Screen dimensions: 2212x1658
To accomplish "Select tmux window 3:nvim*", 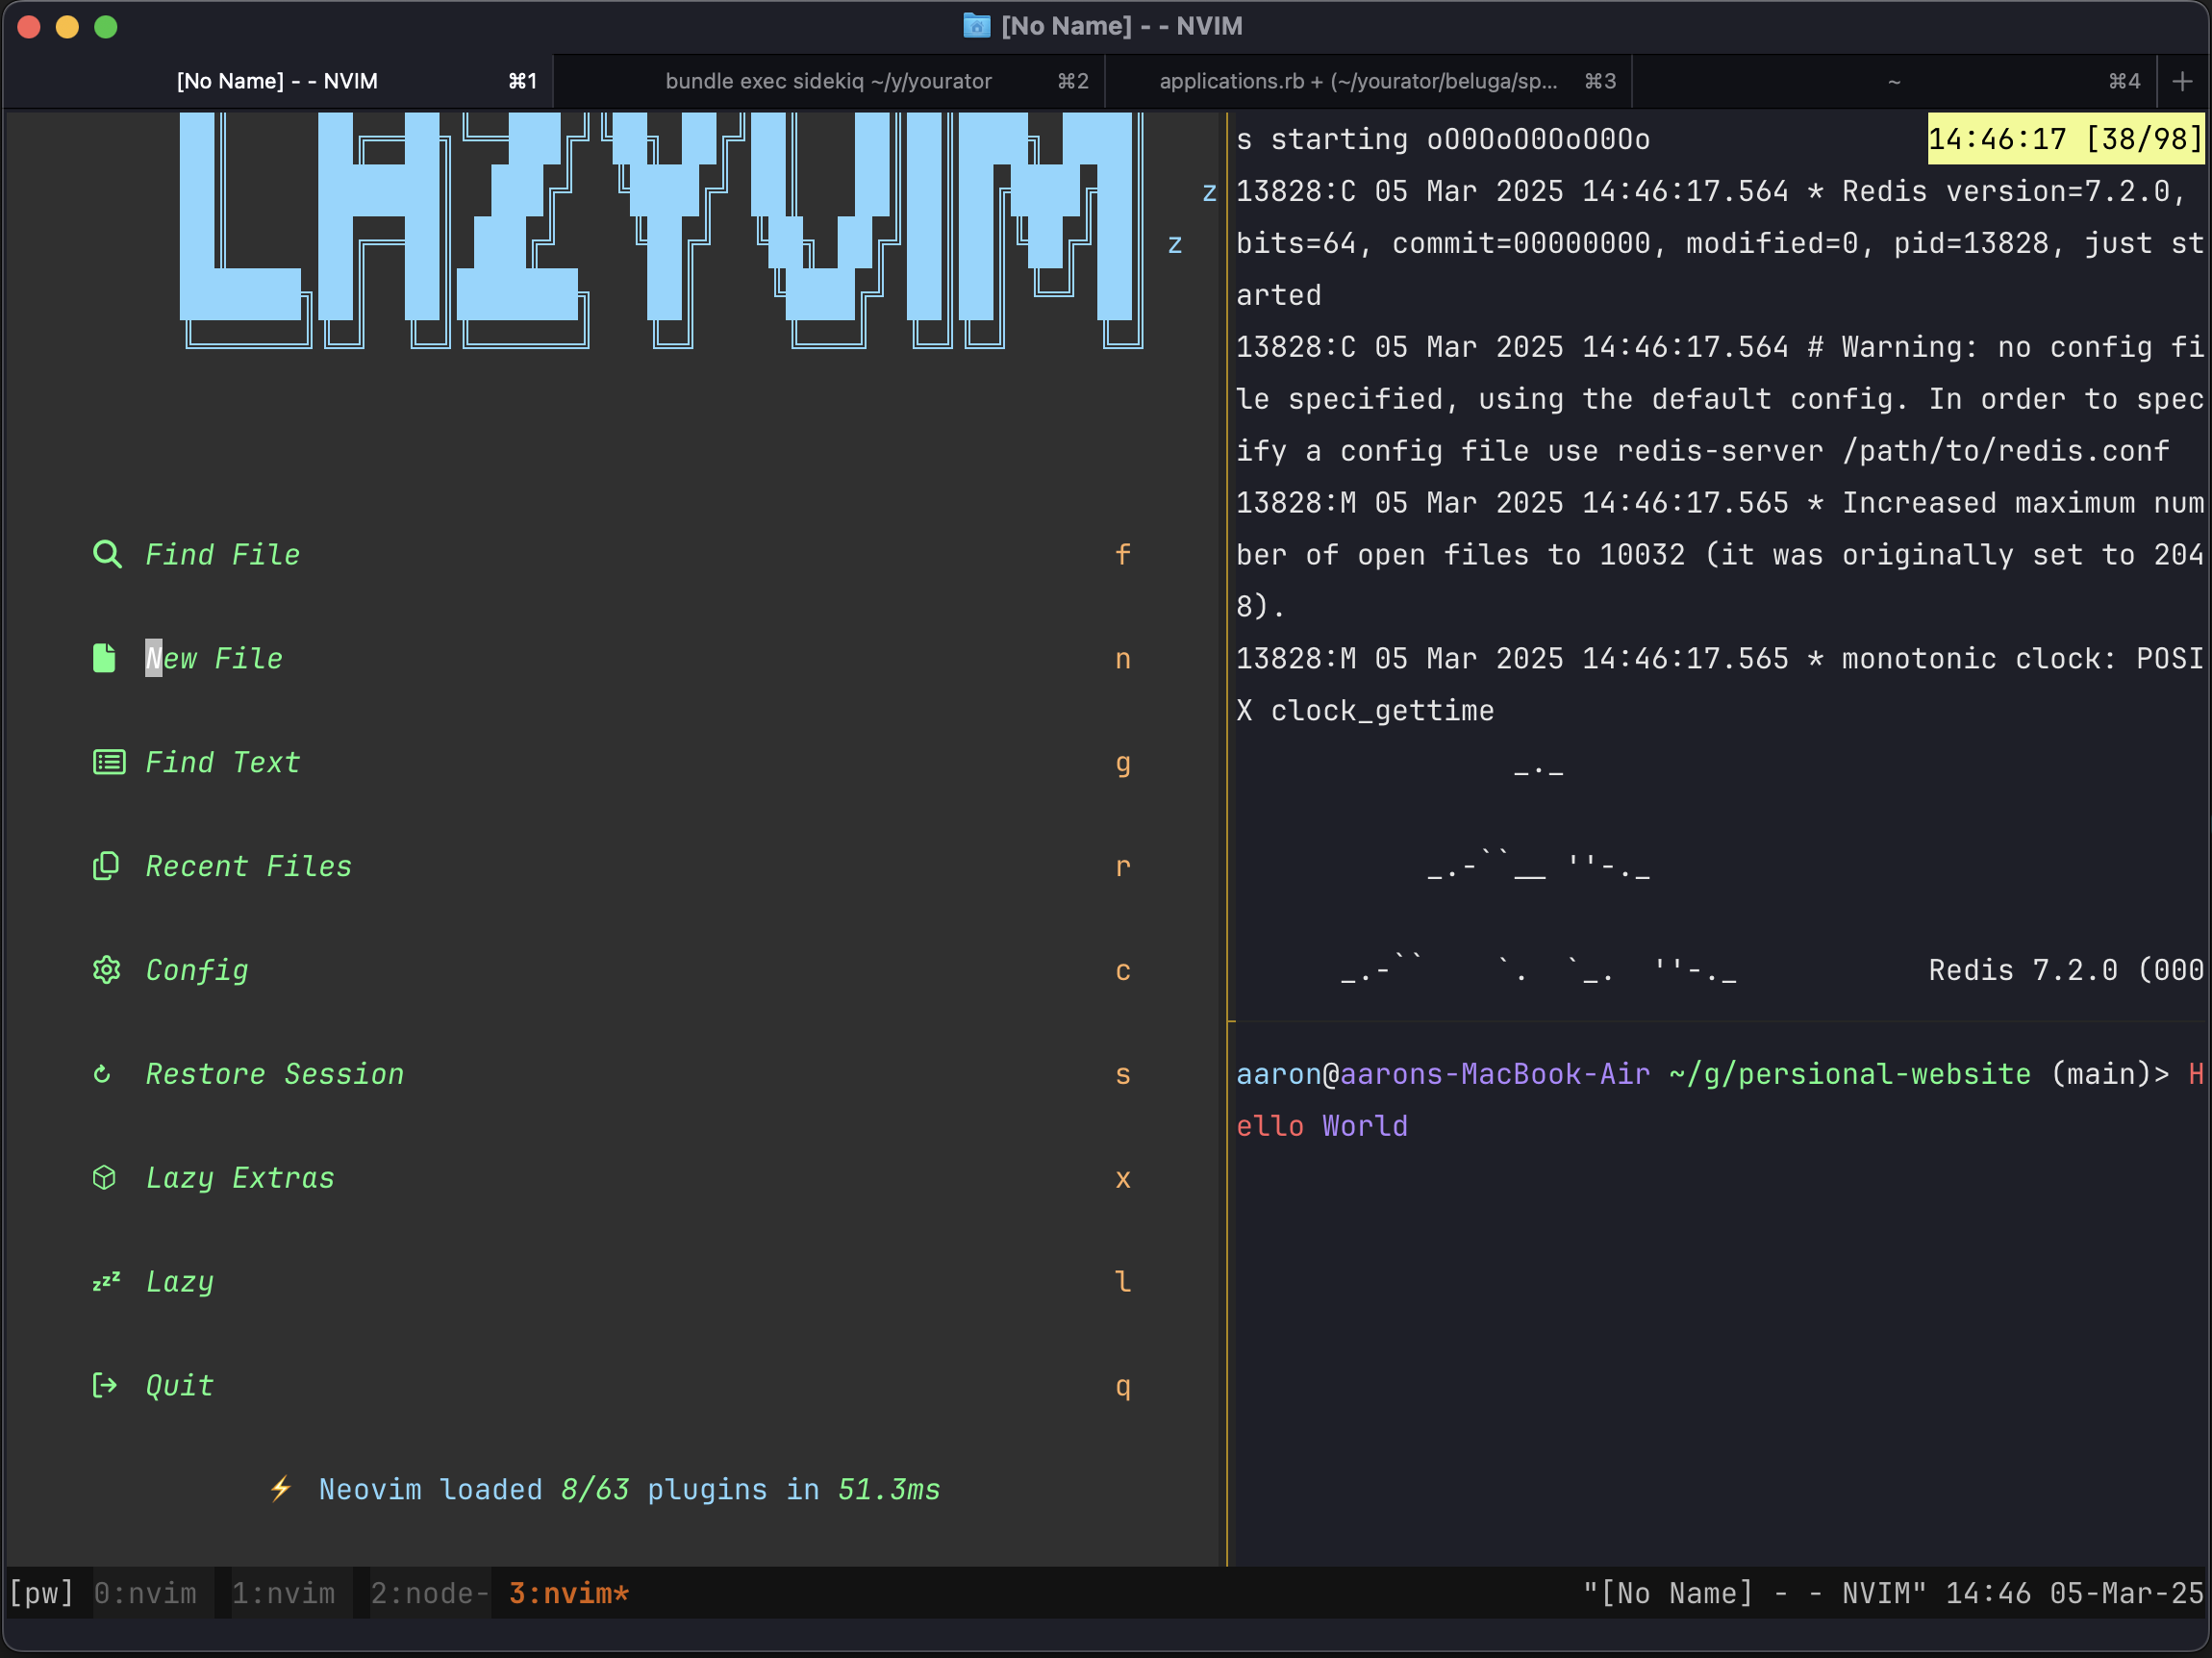I will (569, 1593).
